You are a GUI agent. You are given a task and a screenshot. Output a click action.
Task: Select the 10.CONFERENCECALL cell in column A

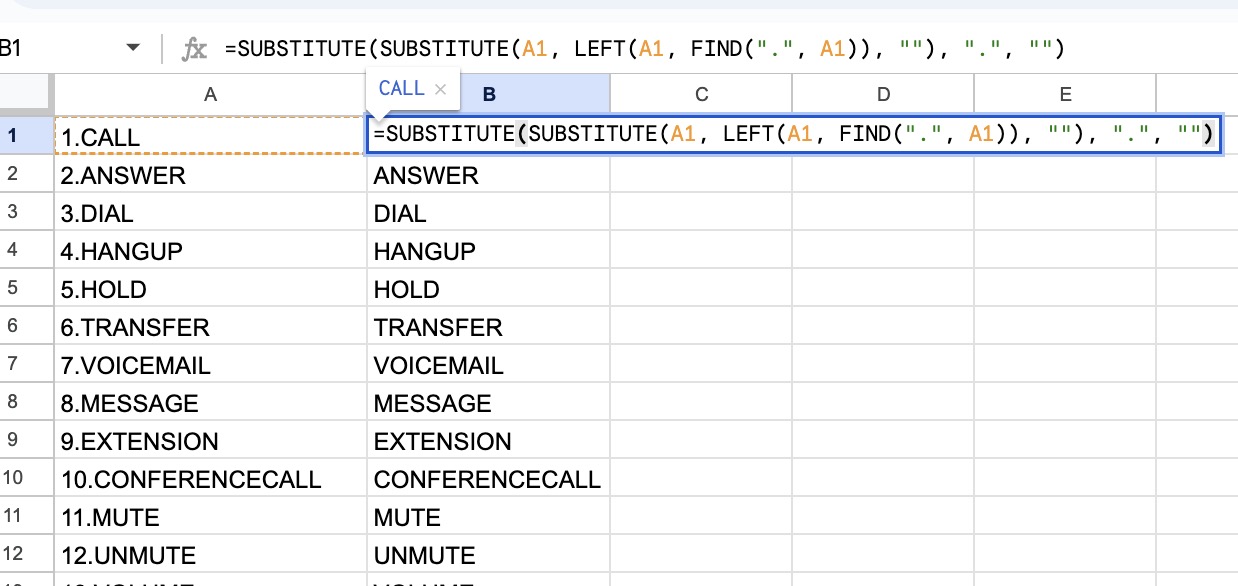point(210,480)
